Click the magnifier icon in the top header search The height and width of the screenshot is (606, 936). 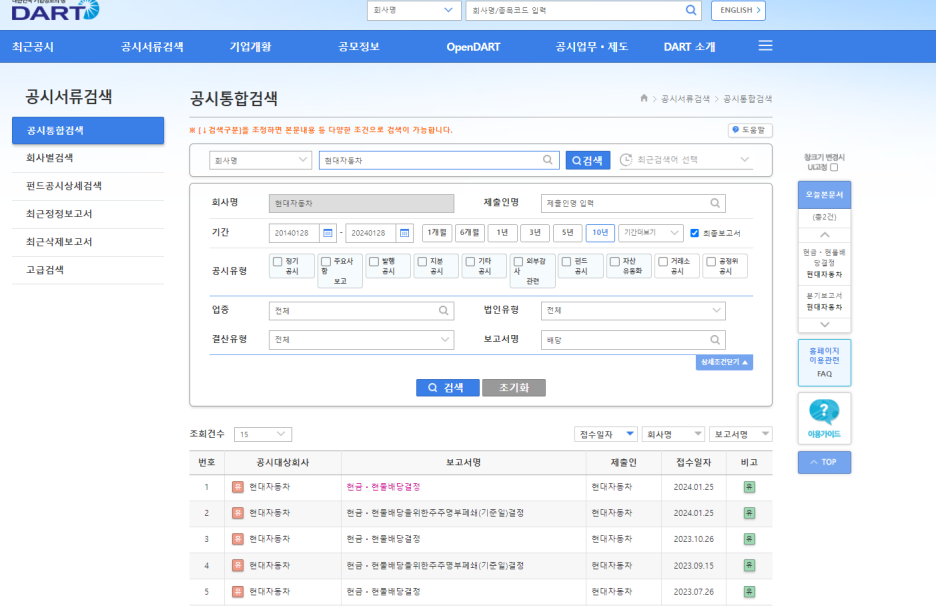tap(691, 10)
